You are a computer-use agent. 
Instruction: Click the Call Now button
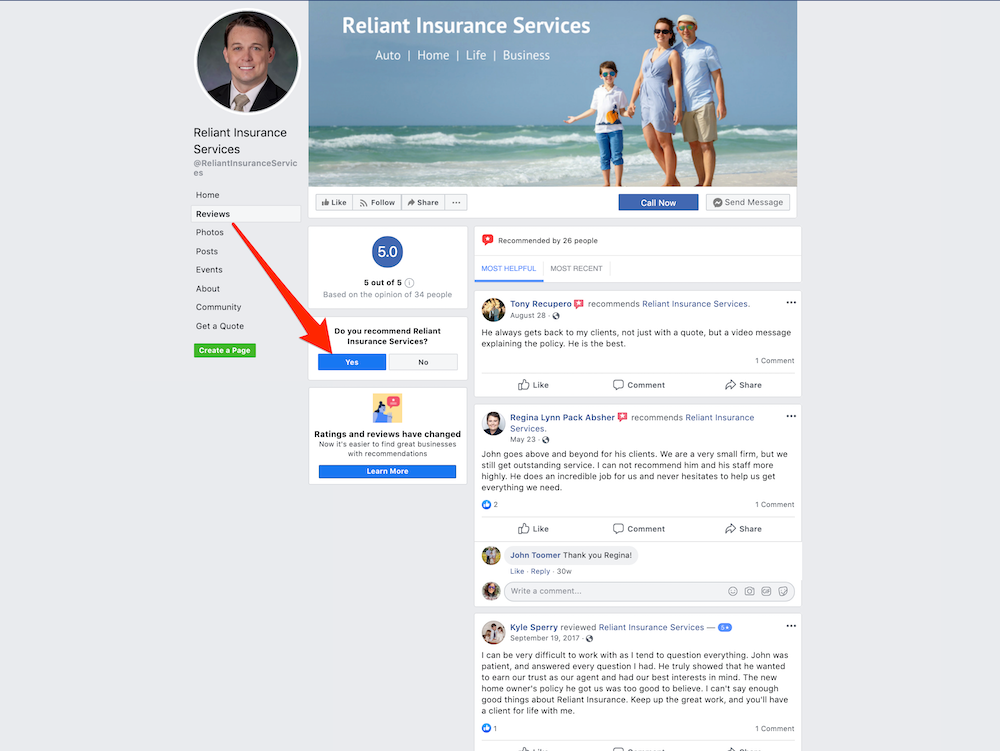658,202
